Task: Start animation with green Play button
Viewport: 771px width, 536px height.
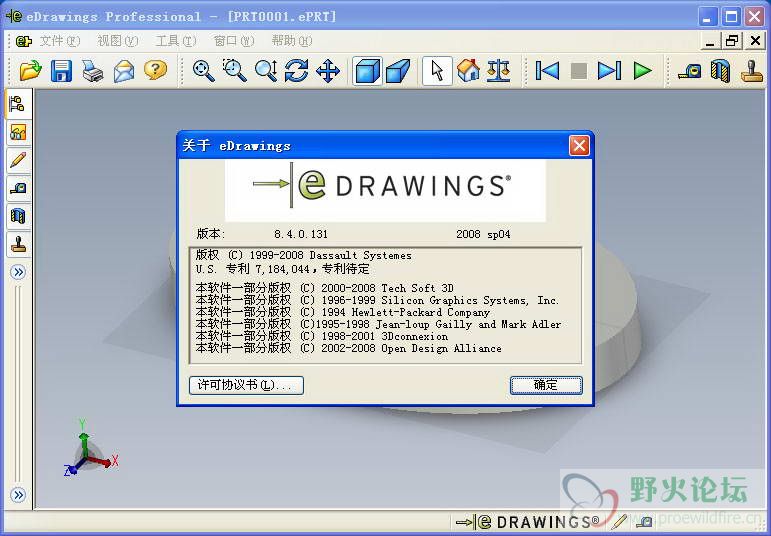Action: pyautogui.click(x=642, y=71)
